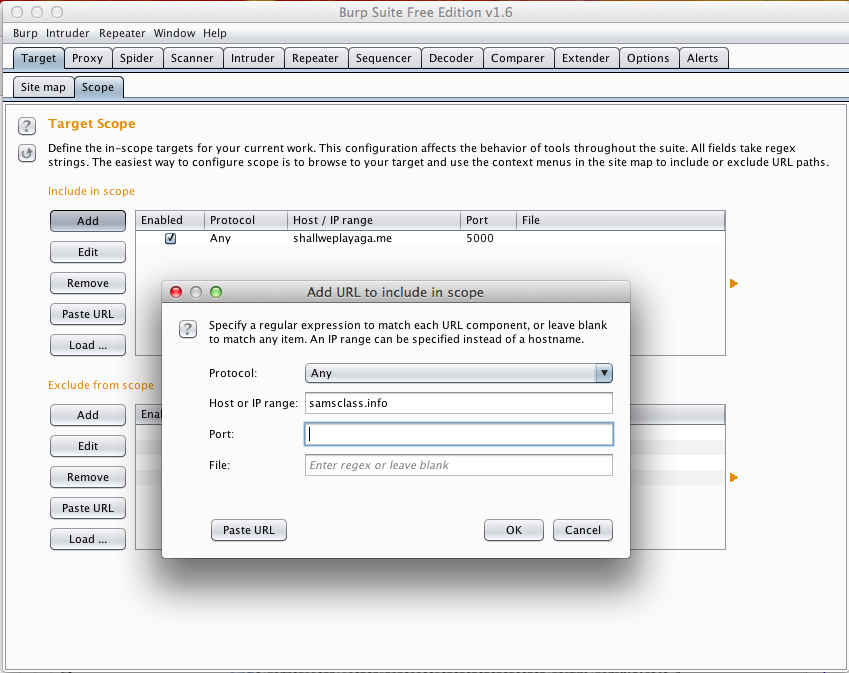Click Edit under Exclude from scope
The width and height of the screenshot is (849, 673).
point(88,446)
